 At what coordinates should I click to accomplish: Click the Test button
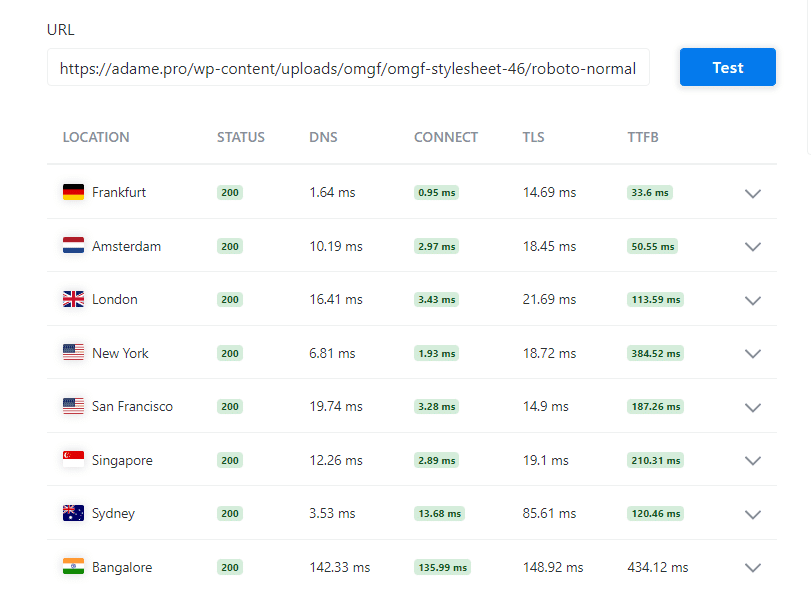click(727, 67)
